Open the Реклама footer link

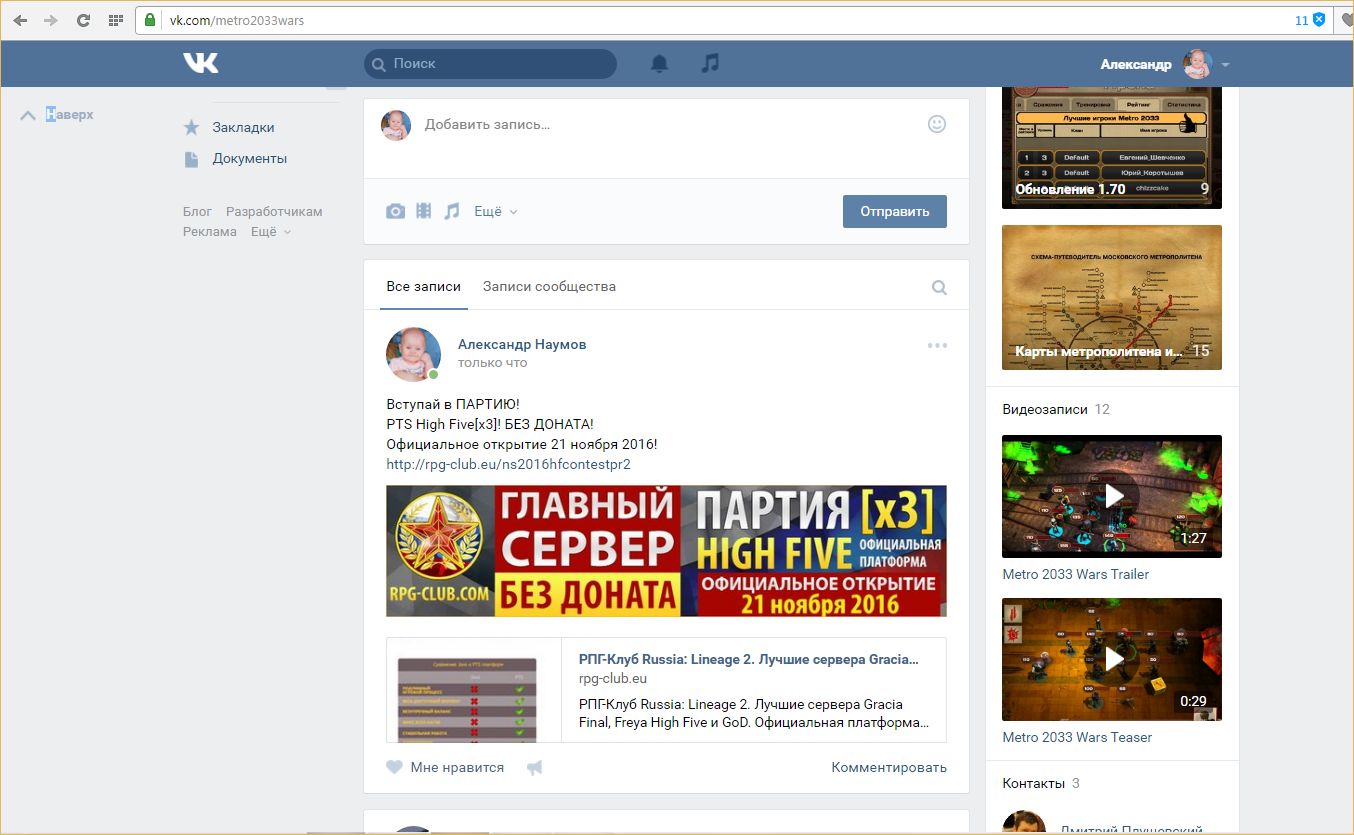210,231
